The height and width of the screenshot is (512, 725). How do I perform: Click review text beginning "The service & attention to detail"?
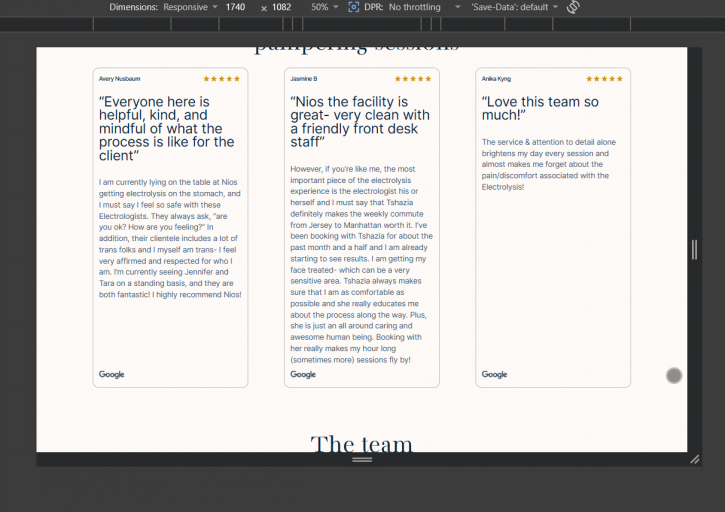click(x=548, y=164)
